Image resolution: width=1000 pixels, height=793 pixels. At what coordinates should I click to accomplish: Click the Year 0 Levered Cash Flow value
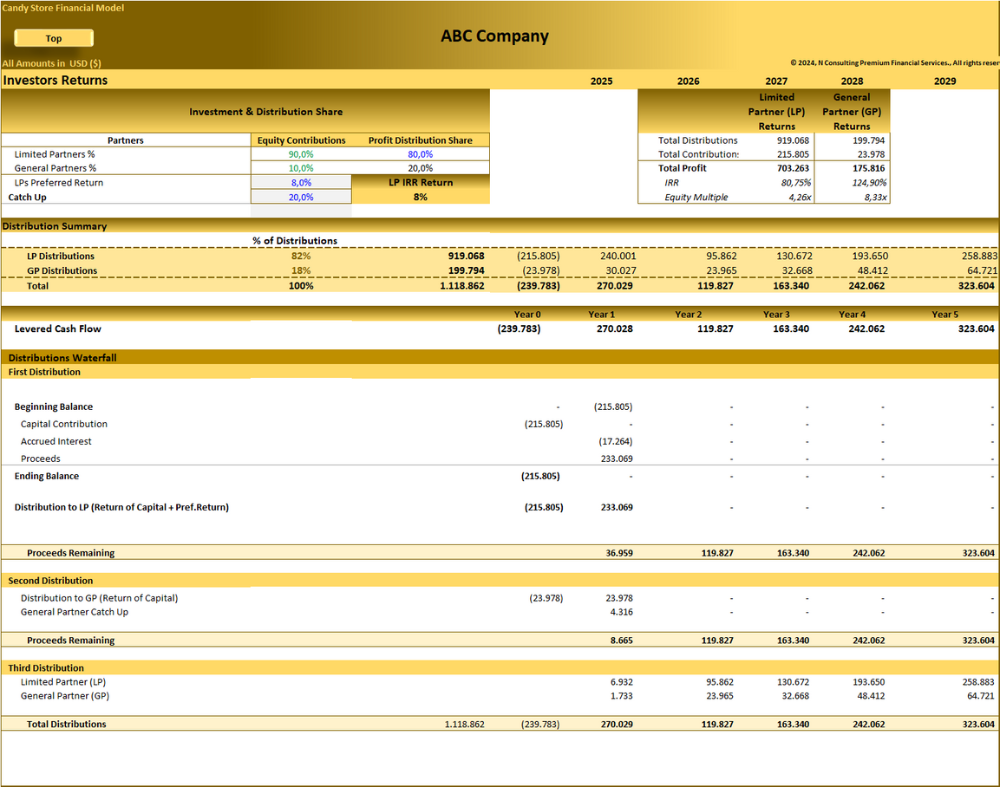point(518,329)
